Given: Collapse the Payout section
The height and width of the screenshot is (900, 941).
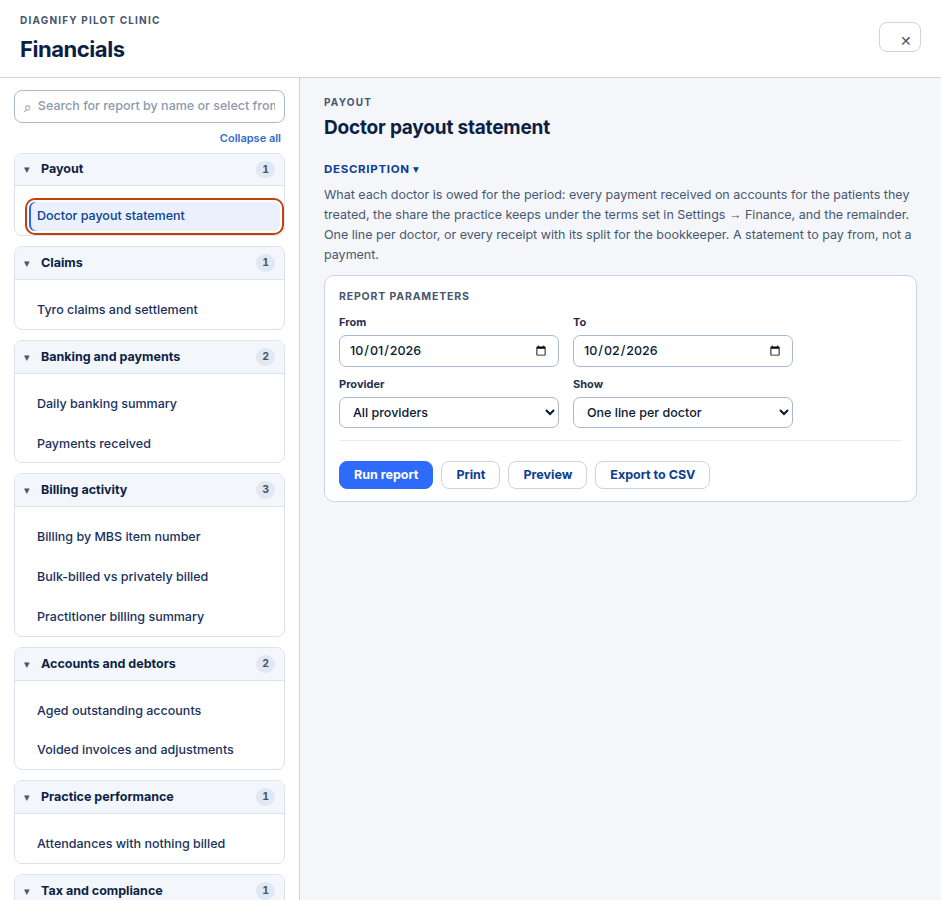Looking at the screenshot, I should click(149, 169).
